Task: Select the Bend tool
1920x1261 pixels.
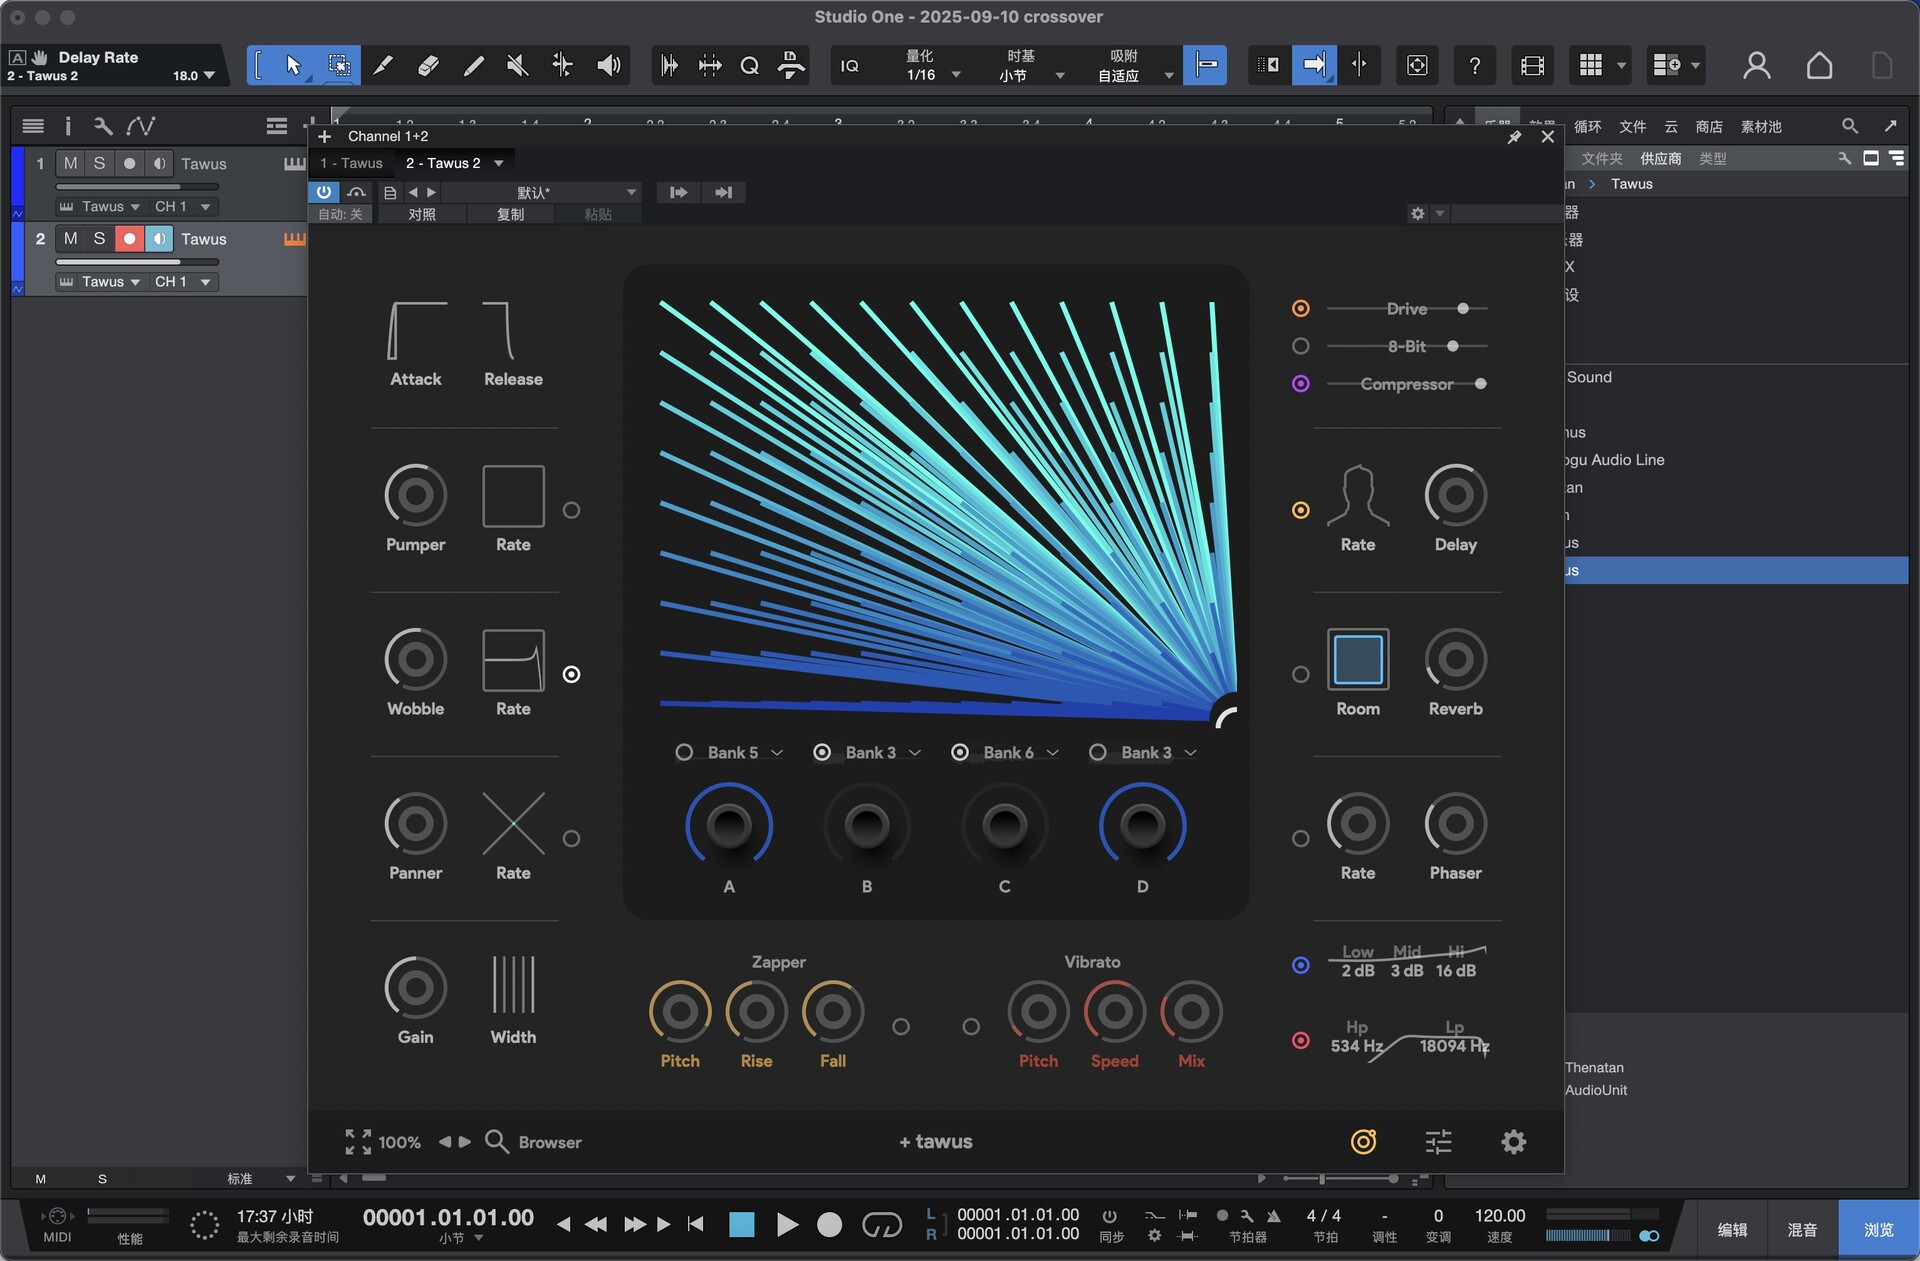Action: (x=563, y=66)
